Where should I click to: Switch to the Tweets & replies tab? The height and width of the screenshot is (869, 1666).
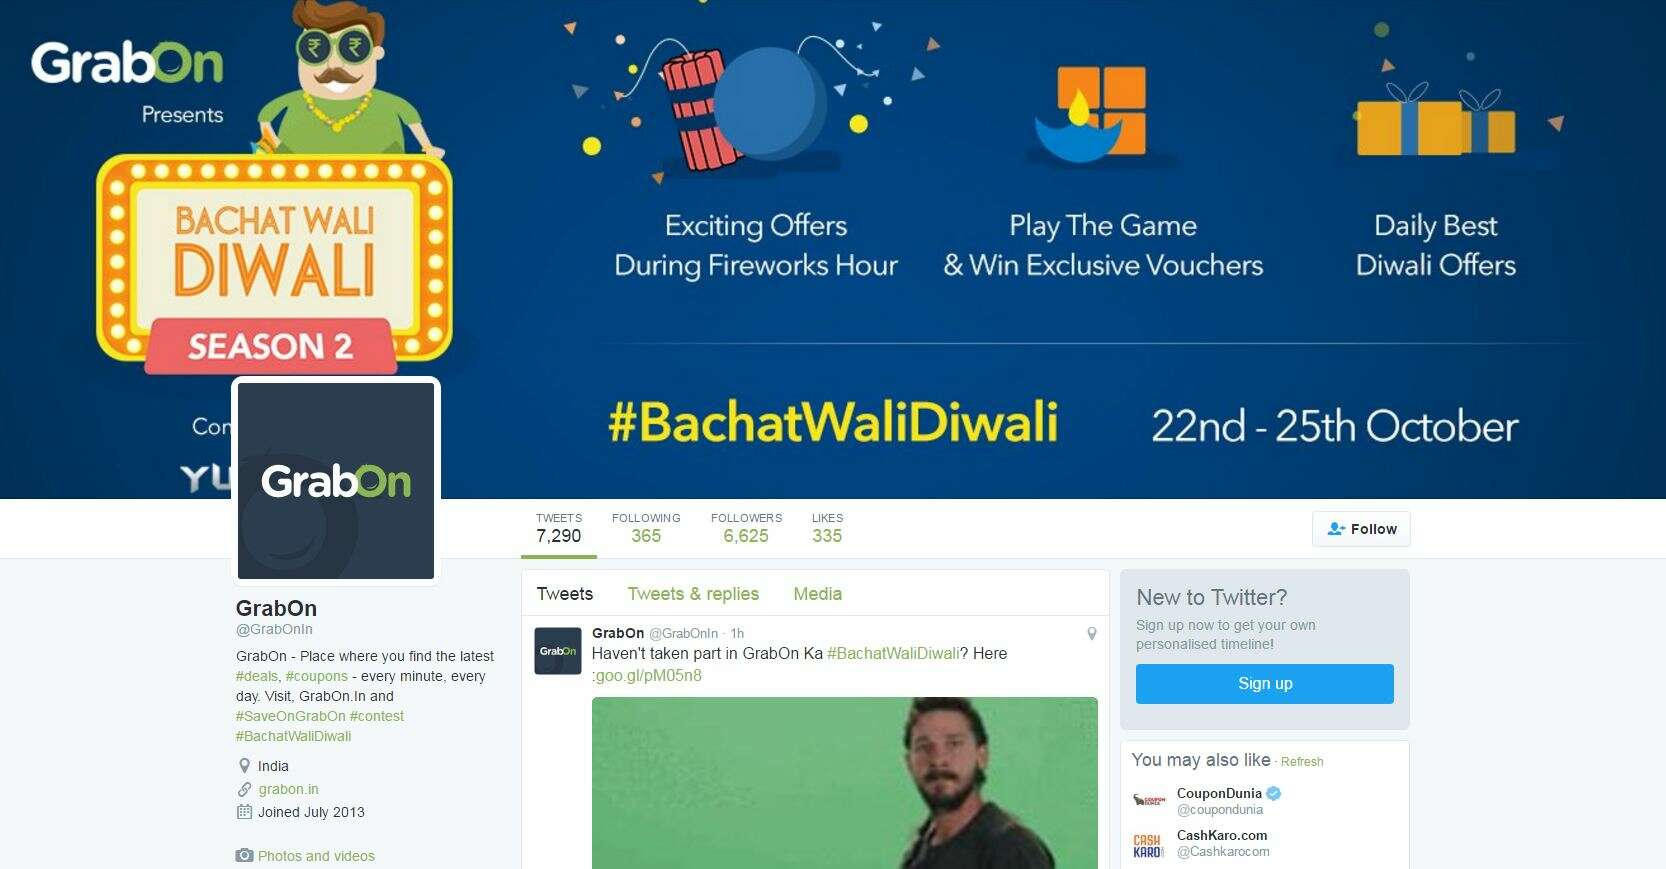click(693, 594)
